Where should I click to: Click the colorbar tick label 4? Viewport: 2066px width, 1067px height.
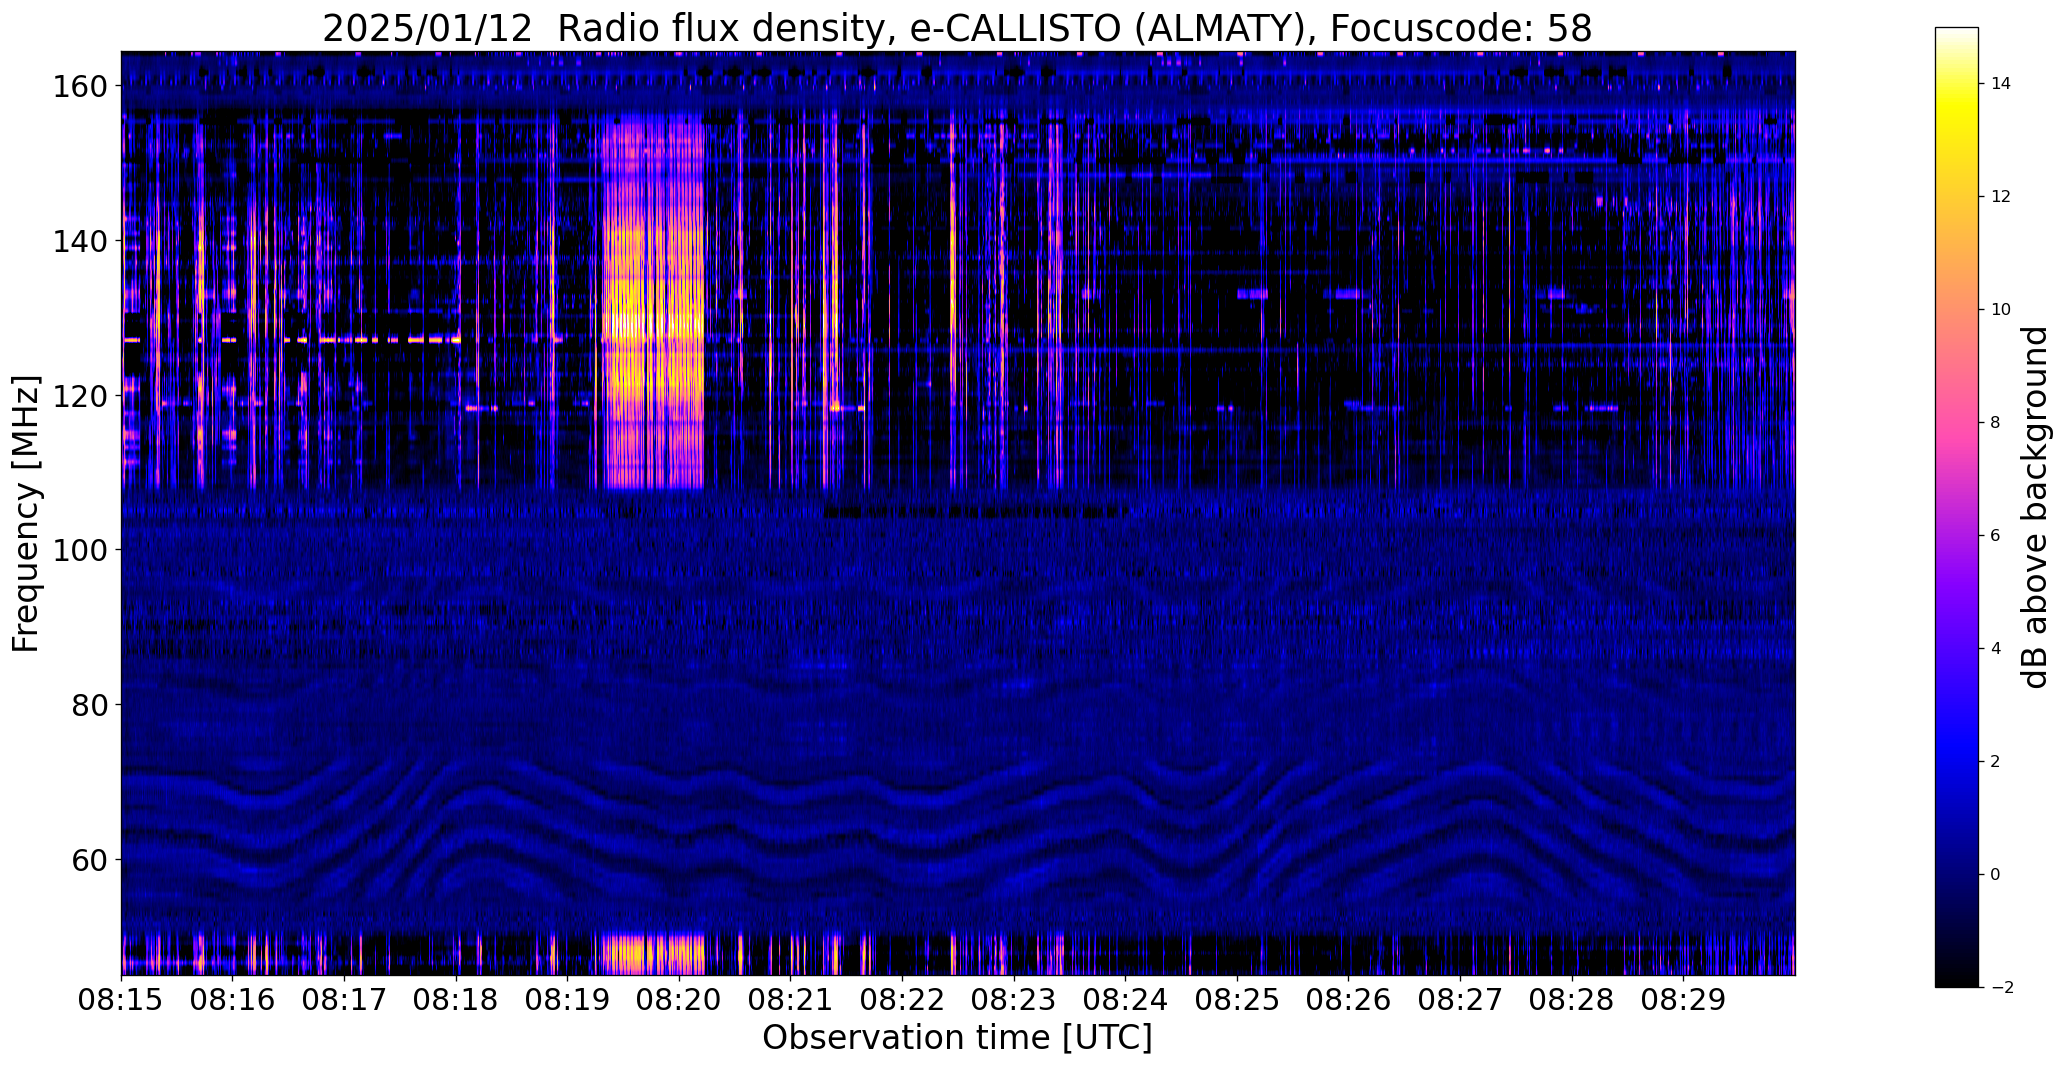point(1996,649)
